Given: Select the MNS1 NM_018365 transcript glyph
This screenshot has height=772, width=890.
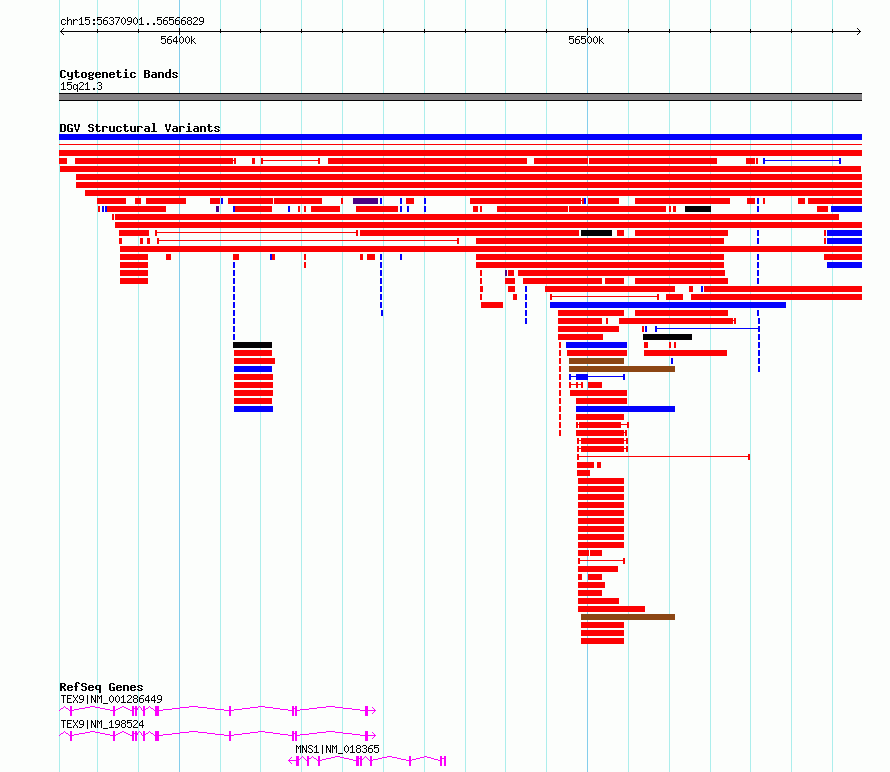Looking at the screenshot, I should (x=367, y=761).
